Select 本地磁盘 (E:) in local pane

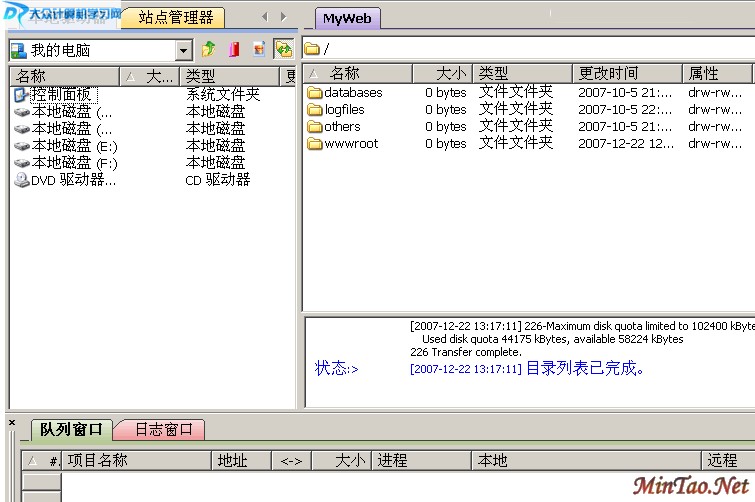[74, 146]
